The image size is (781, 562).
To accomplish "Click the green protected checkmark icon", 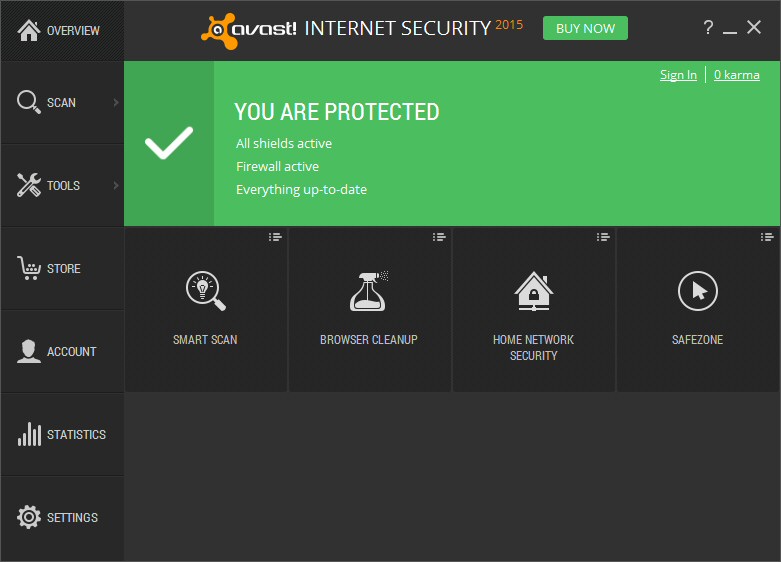I will pos(169,144).
